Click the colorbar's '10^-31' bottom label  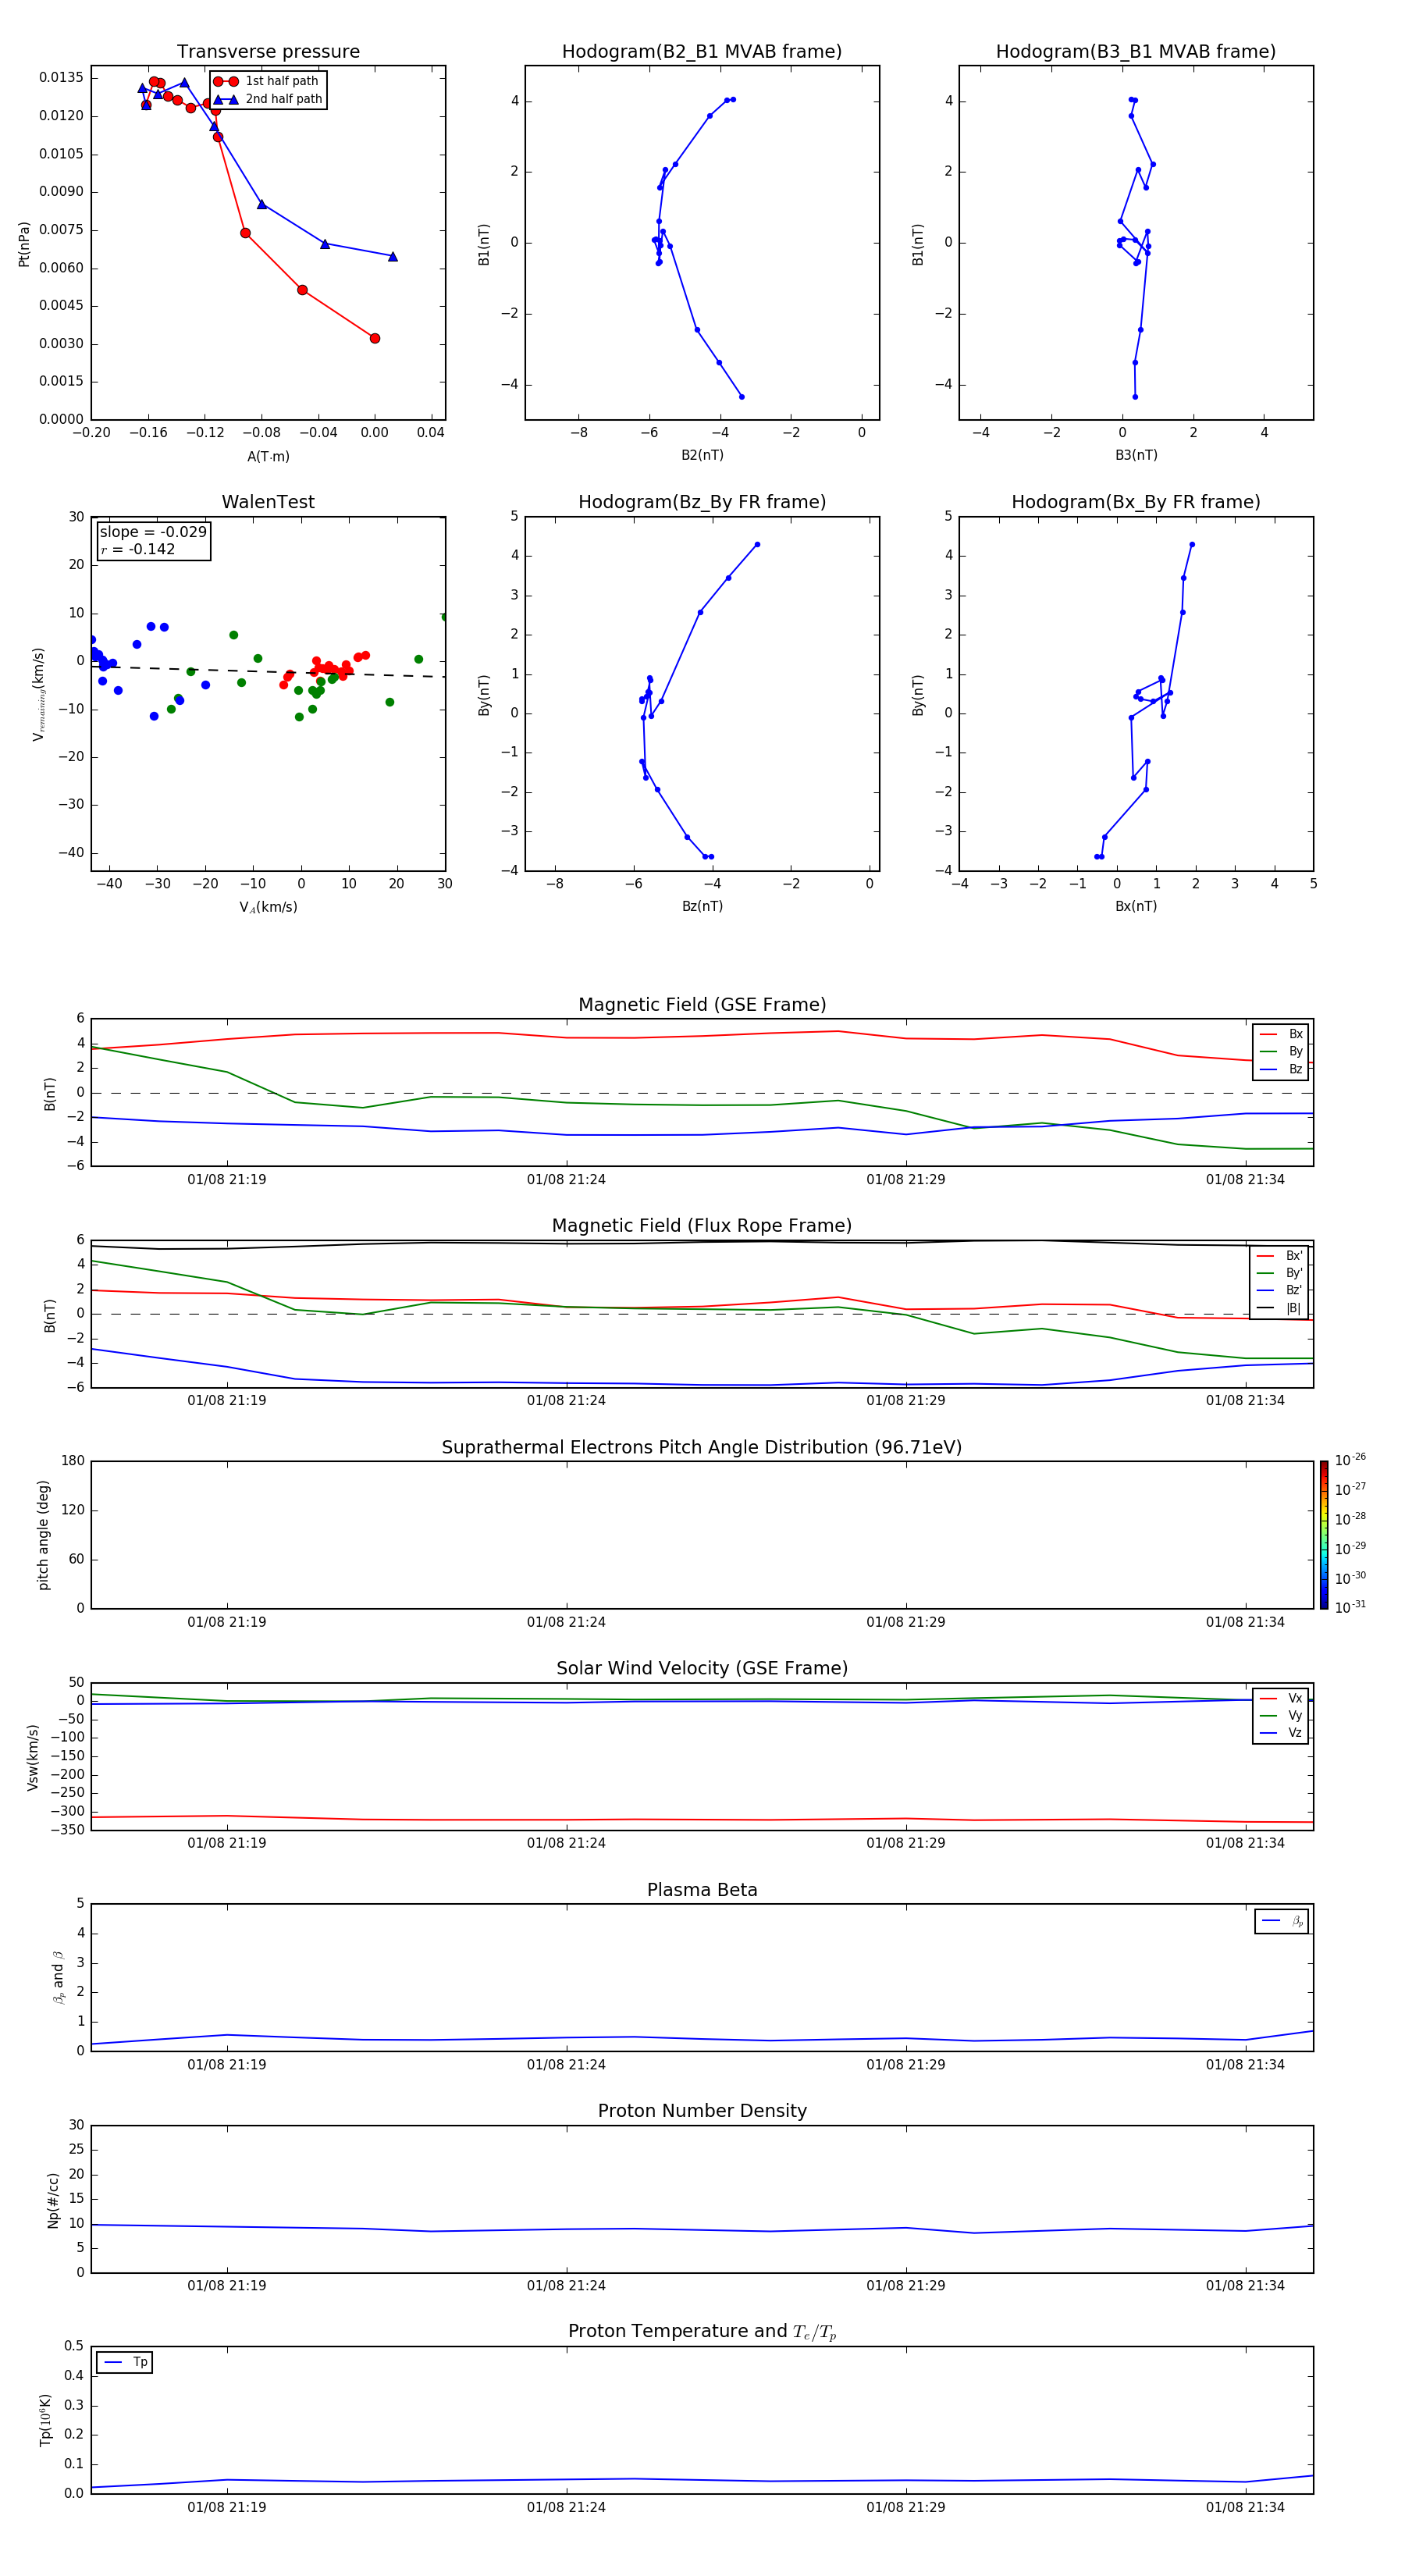[1350, 1607]
